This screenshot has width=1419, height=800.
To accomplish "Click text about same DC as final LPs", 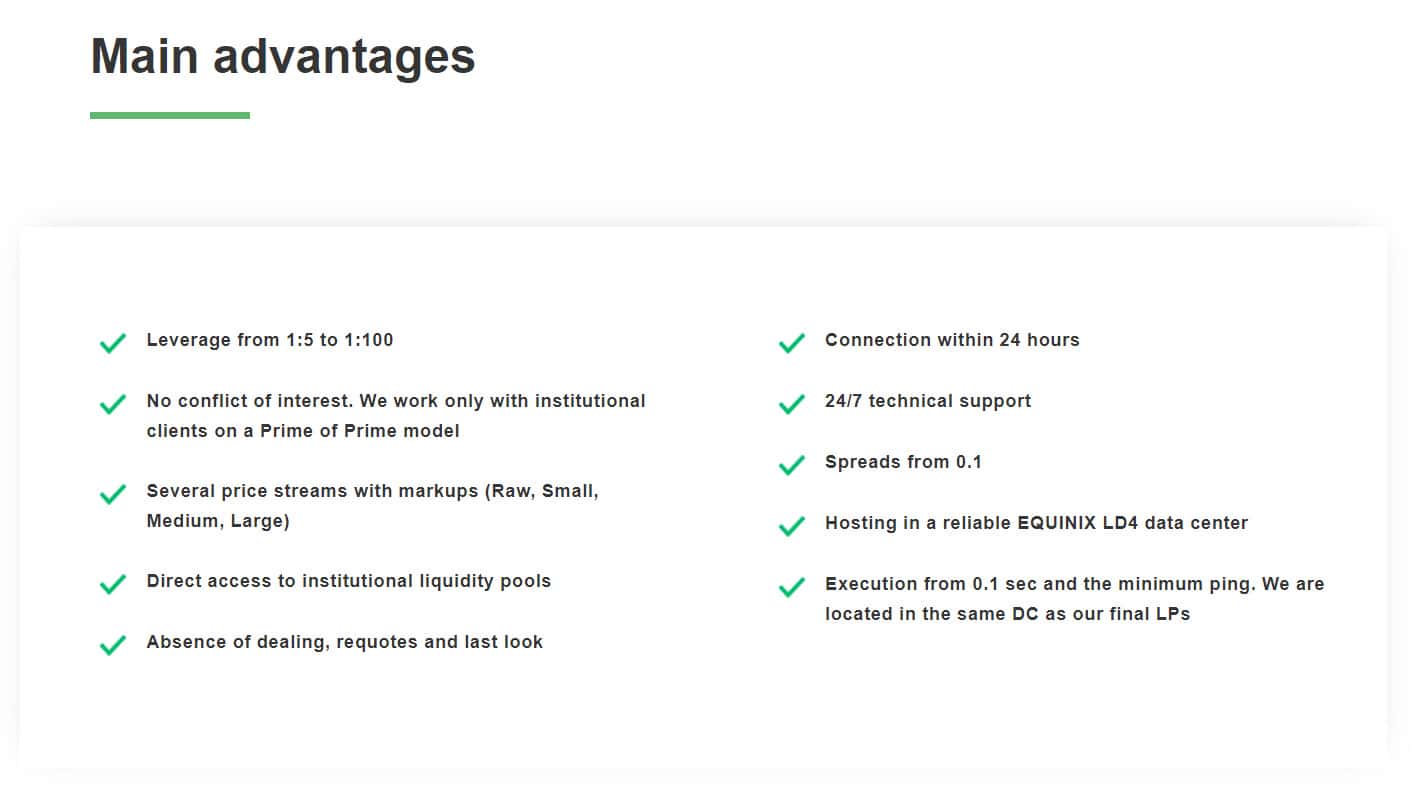I will (1007, 614).
